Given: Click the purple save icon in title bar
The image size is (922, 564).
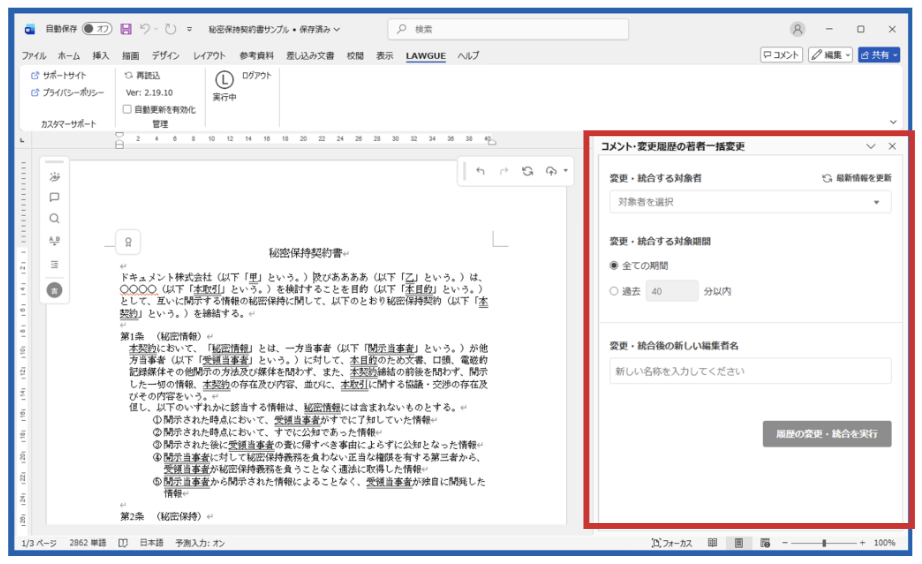Looking at the screenshot, I should click(x=126, y=29).
